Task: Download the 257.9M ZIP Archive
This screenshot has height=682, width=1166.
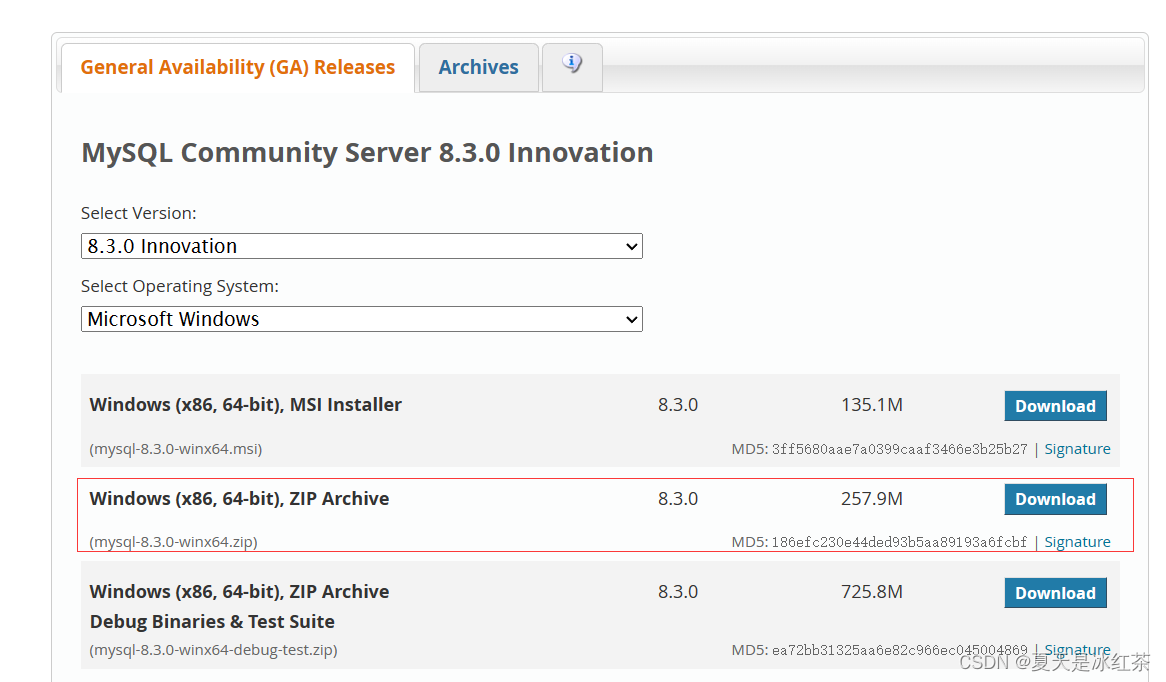Action: coord(1055,499)
